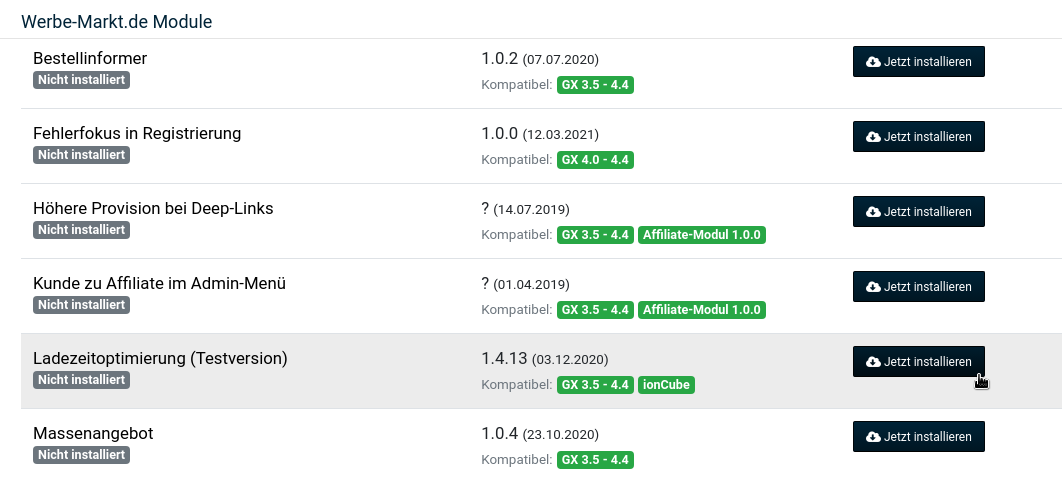
Task: Click cloud icon for Ladezeitoptimierung row
Action: (874, 362)
